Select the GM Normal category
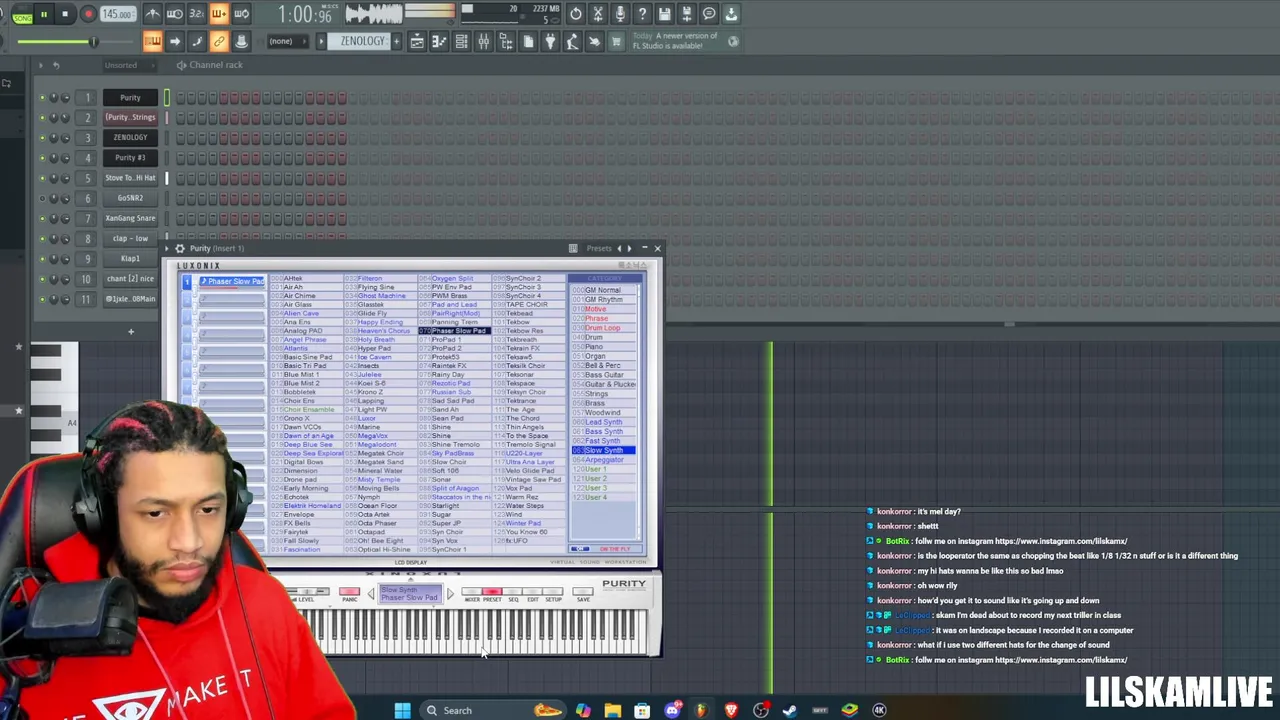This screenshot has height=720, width=1280. click(x=602, y=290)
